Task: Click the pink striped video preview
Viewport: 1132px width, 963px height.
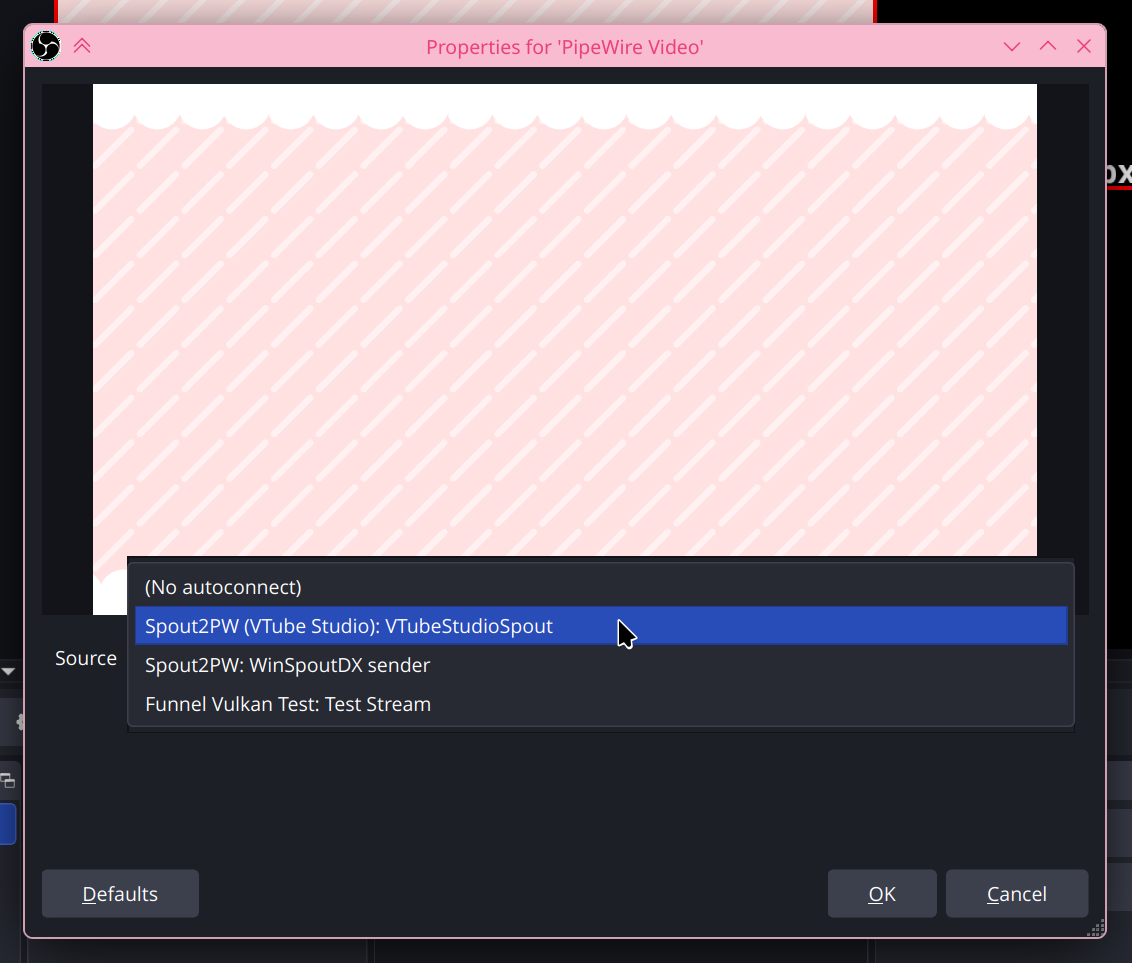Action: coord(565,320)
